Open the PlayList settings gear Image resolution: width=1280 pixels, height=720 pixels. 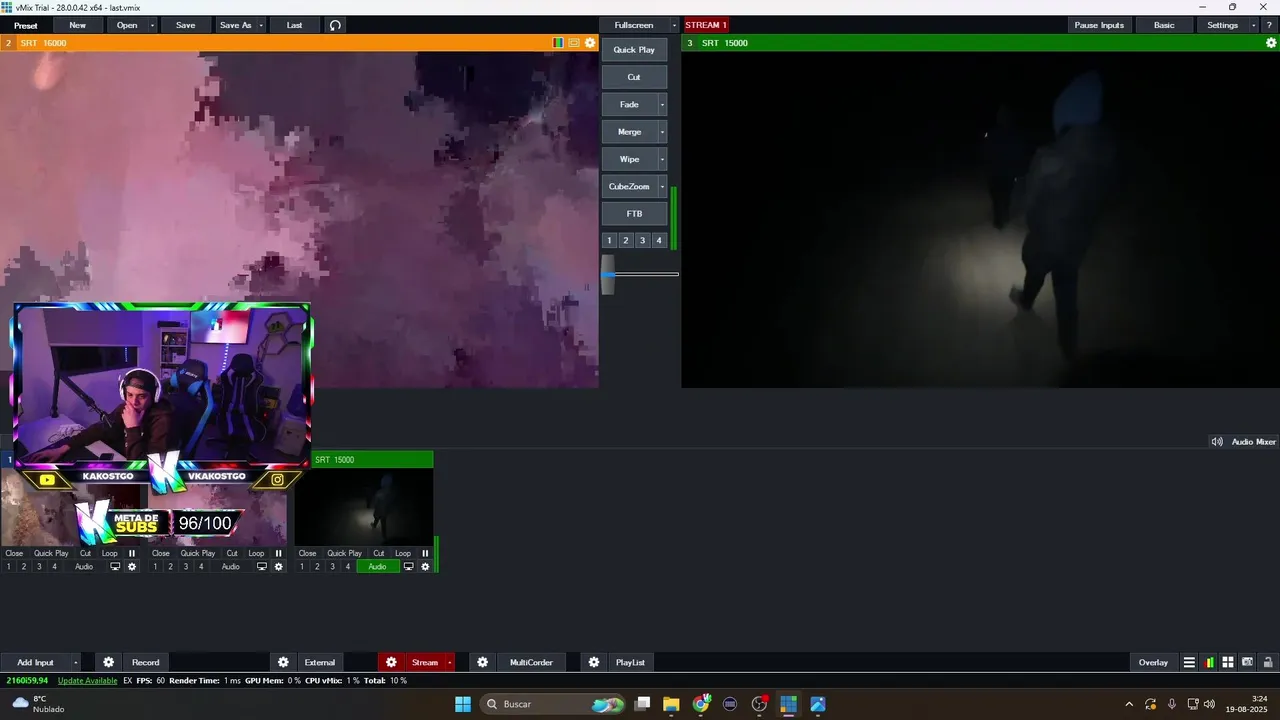click(x=593, y=662)
